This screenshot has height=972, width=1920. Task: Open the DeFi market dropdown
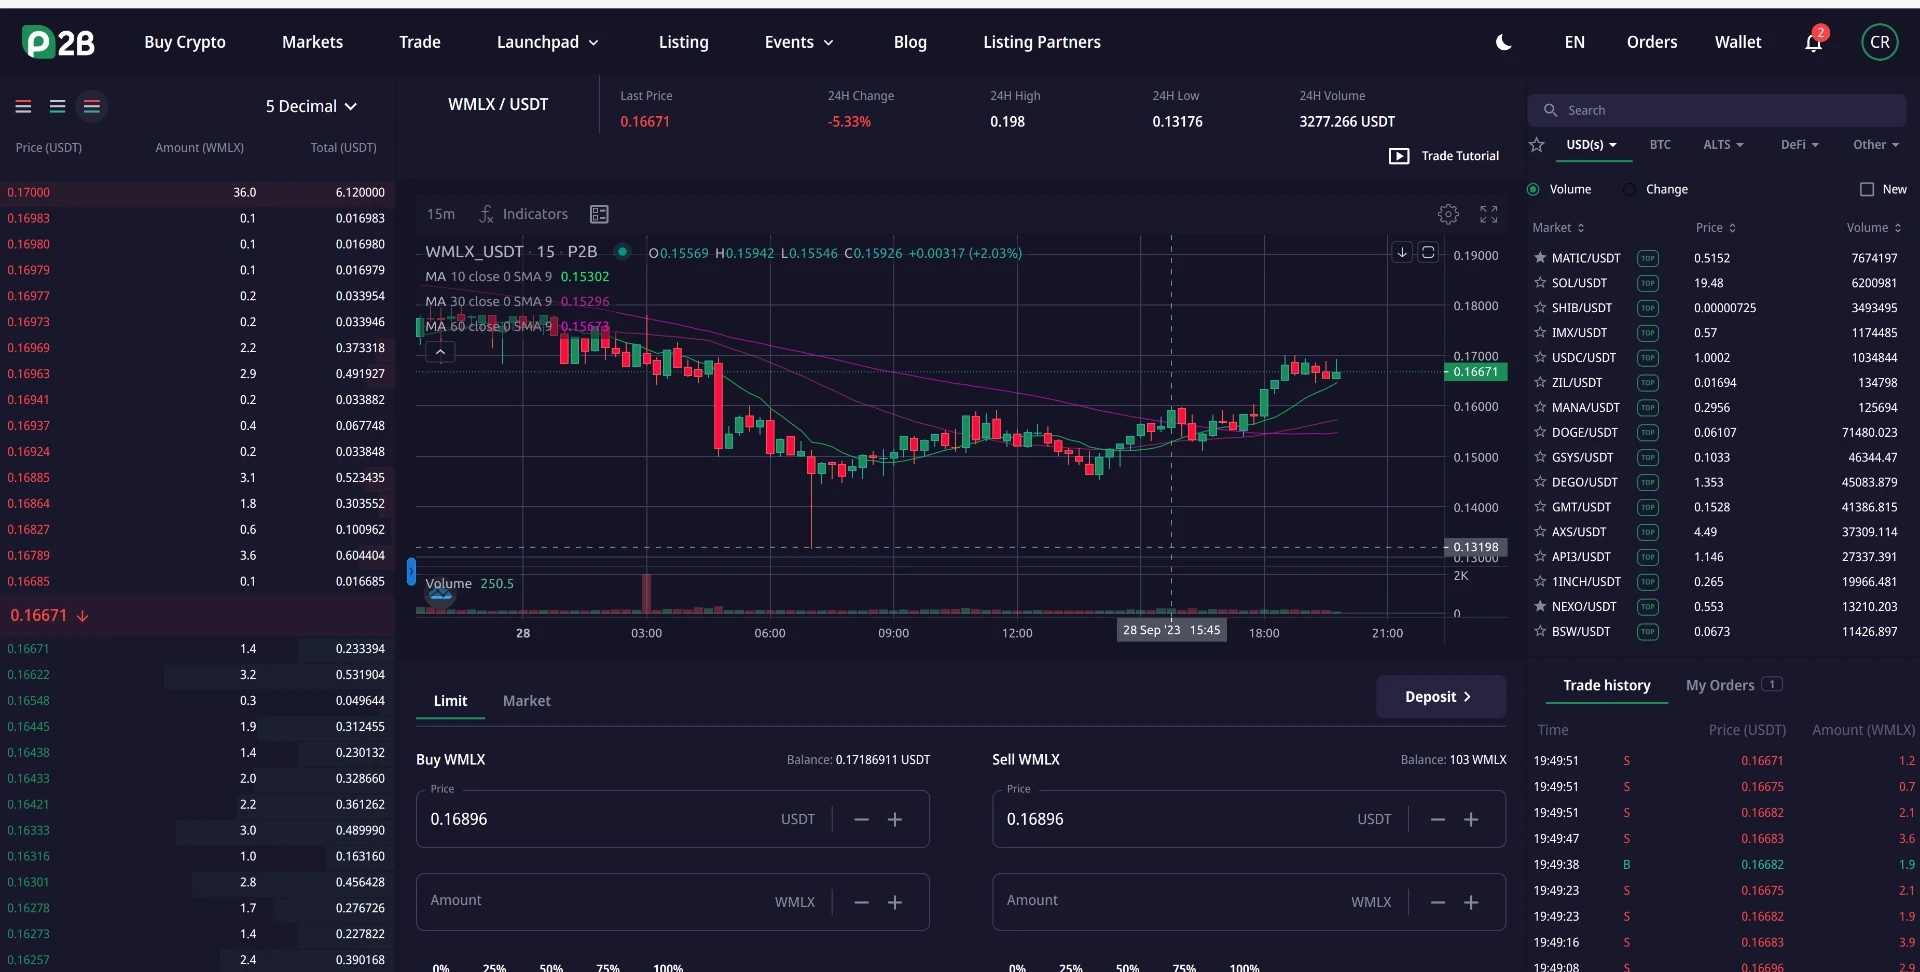pyautogui.click(x=1799, y=145)
